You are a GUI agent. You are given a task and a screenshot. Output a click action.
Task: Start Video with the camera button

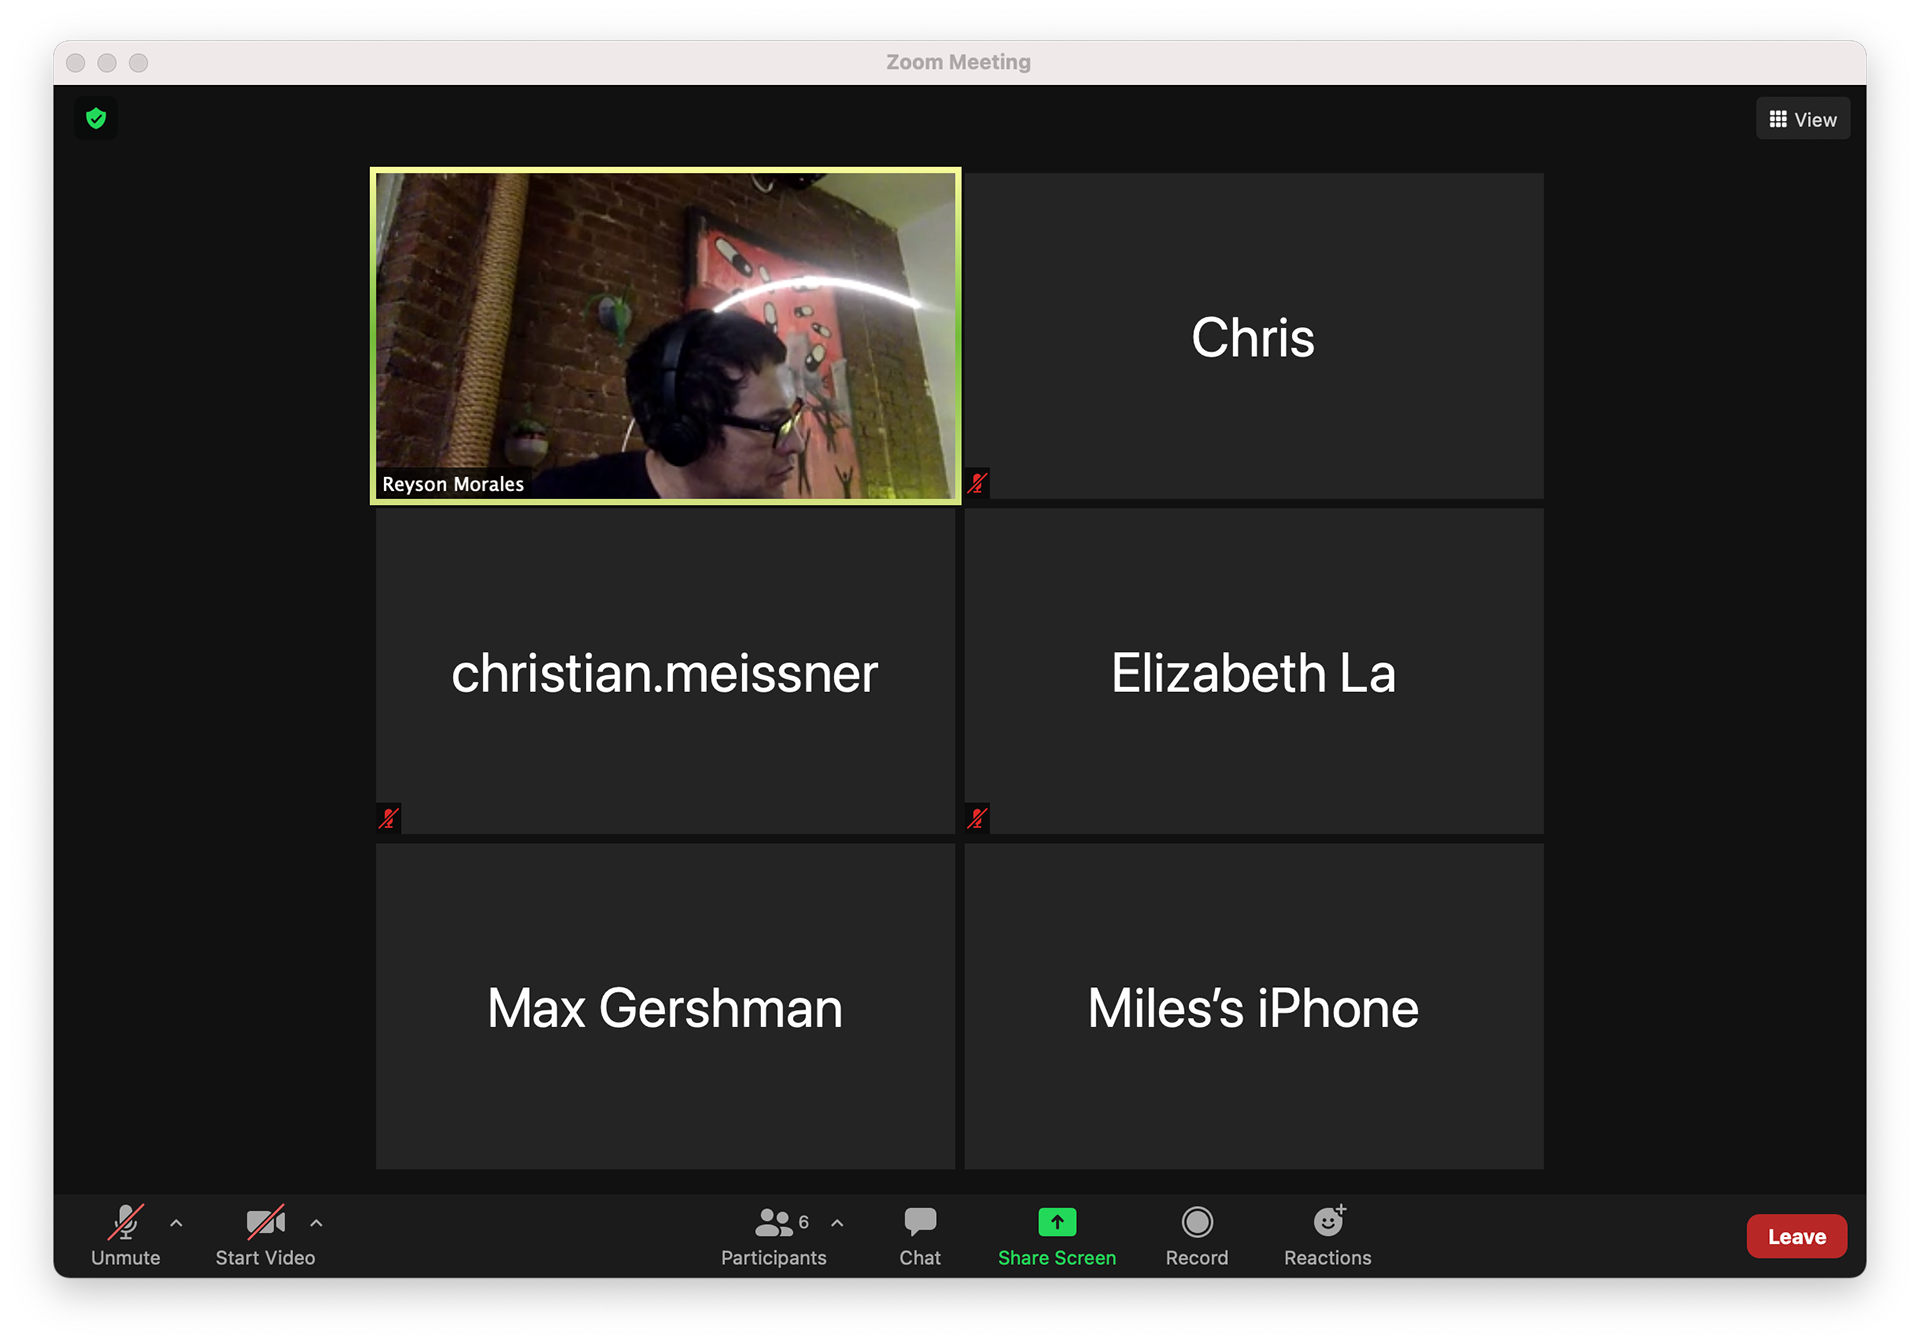(x=265, y=1236)
